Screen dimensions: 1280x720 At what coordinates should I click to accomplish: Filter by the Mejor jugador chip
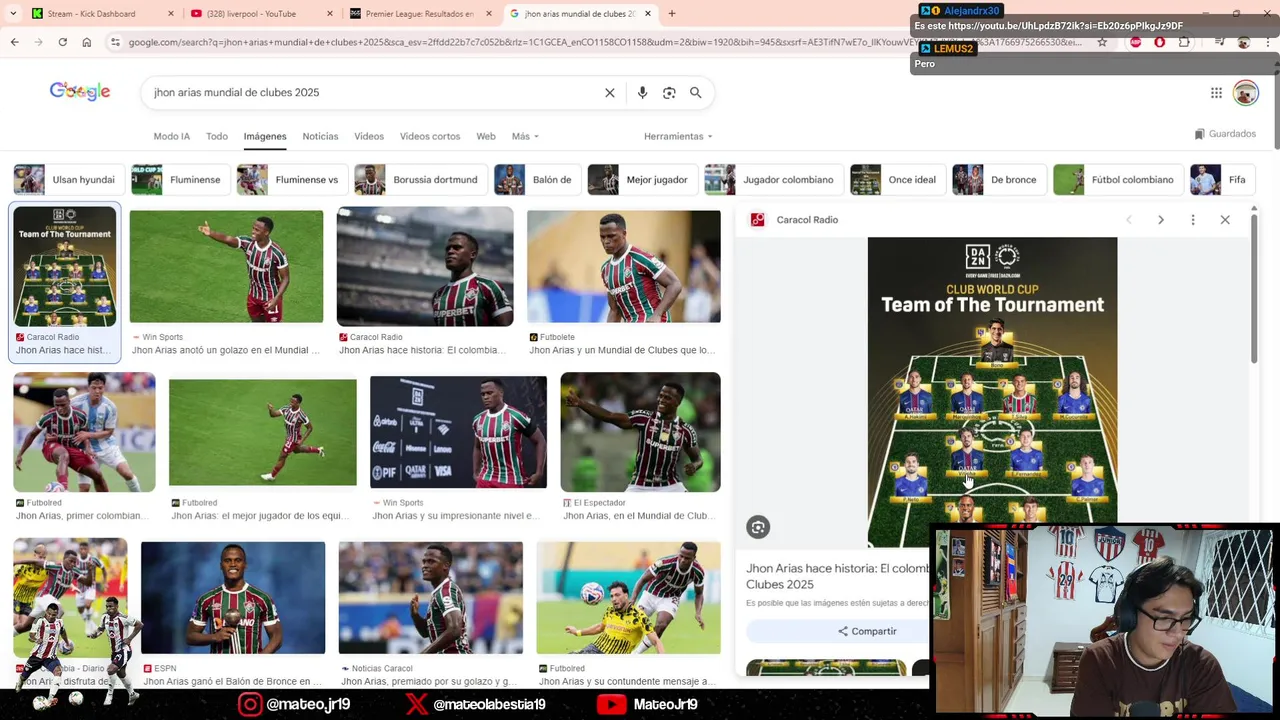click(642, 180)
